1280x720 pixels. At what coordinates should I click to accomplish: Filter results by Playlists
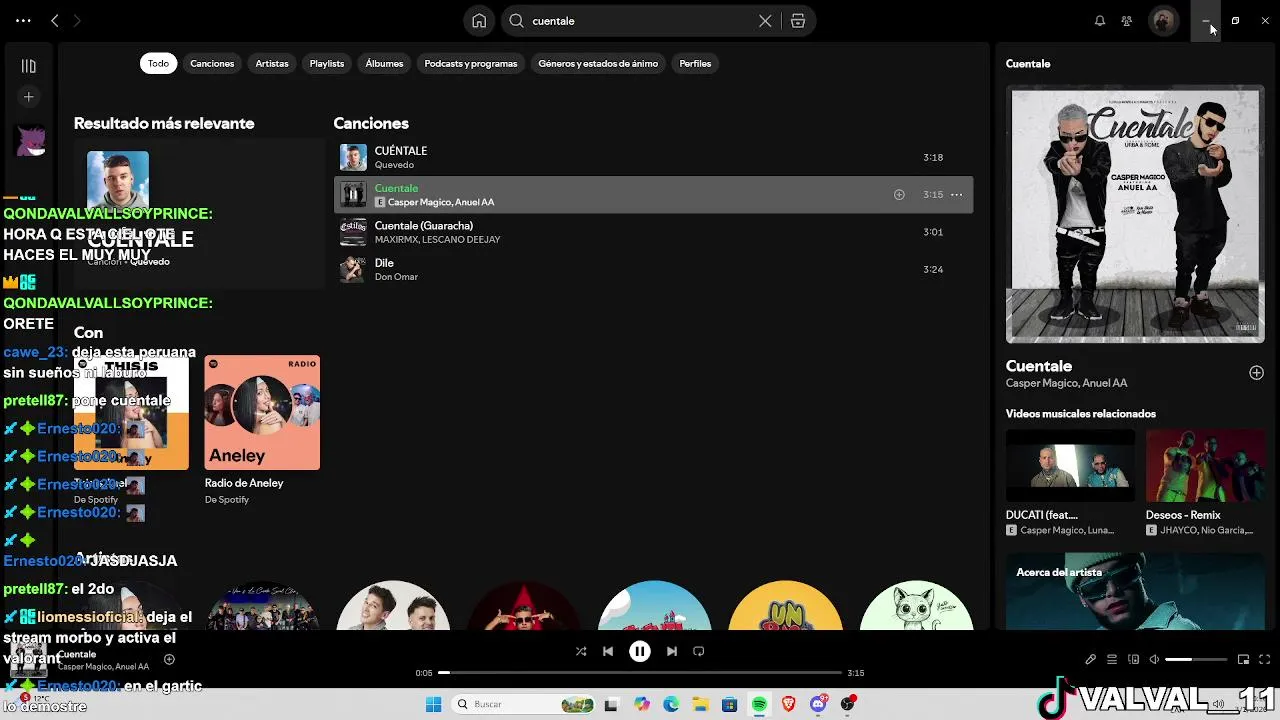coord(327,63)
